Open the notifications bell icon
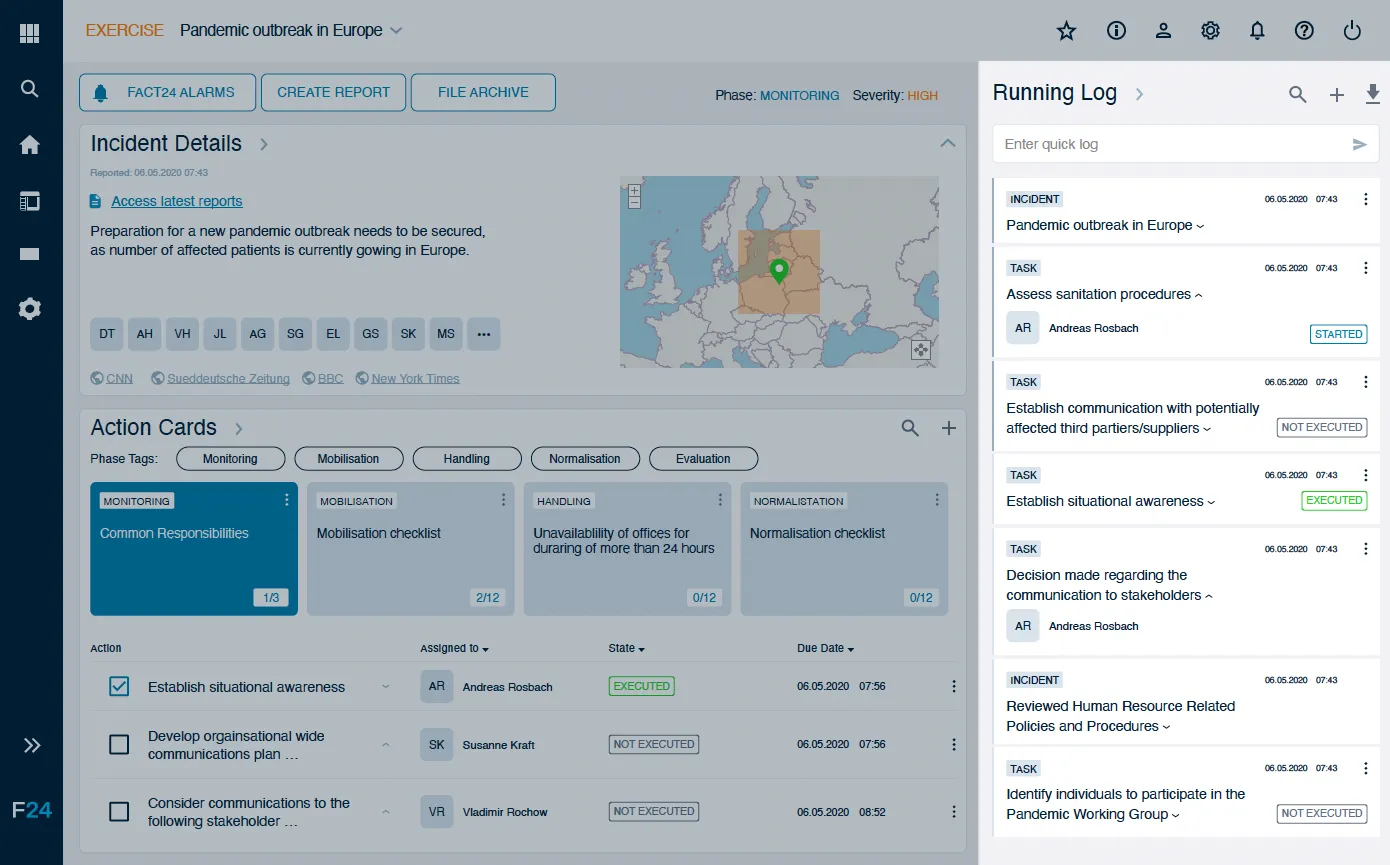The image size is (1390, 865). pyautogui.click(x=1257, y=31)
